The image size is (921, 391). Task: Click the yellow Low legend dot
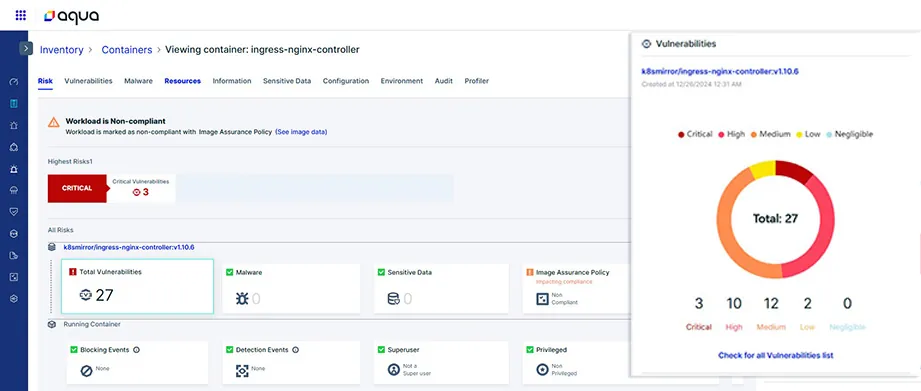[799, 134]
